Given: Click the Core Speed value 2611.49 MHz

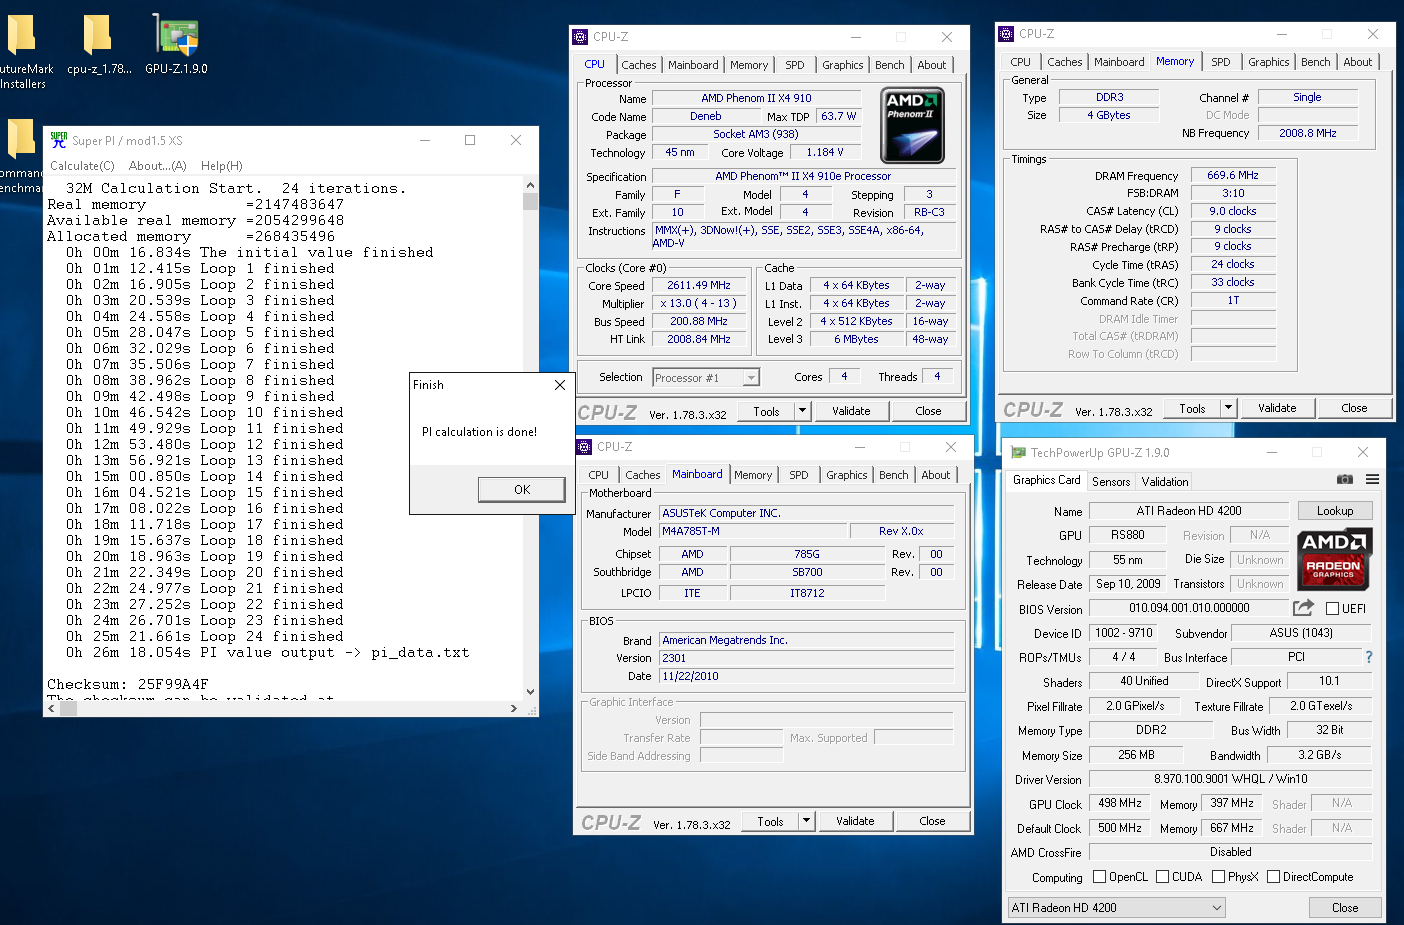Looking at the screenshot, I should (699, 286).
